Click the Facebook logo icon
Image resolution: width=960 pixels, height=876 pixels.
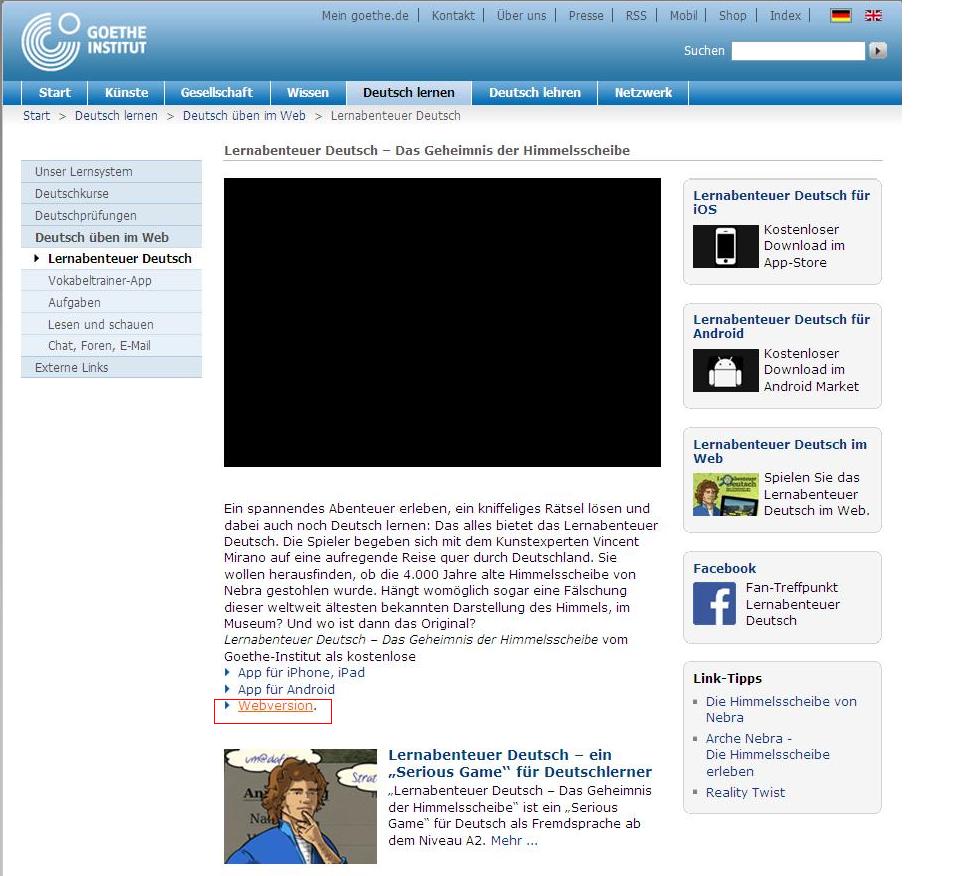(714, 604)
